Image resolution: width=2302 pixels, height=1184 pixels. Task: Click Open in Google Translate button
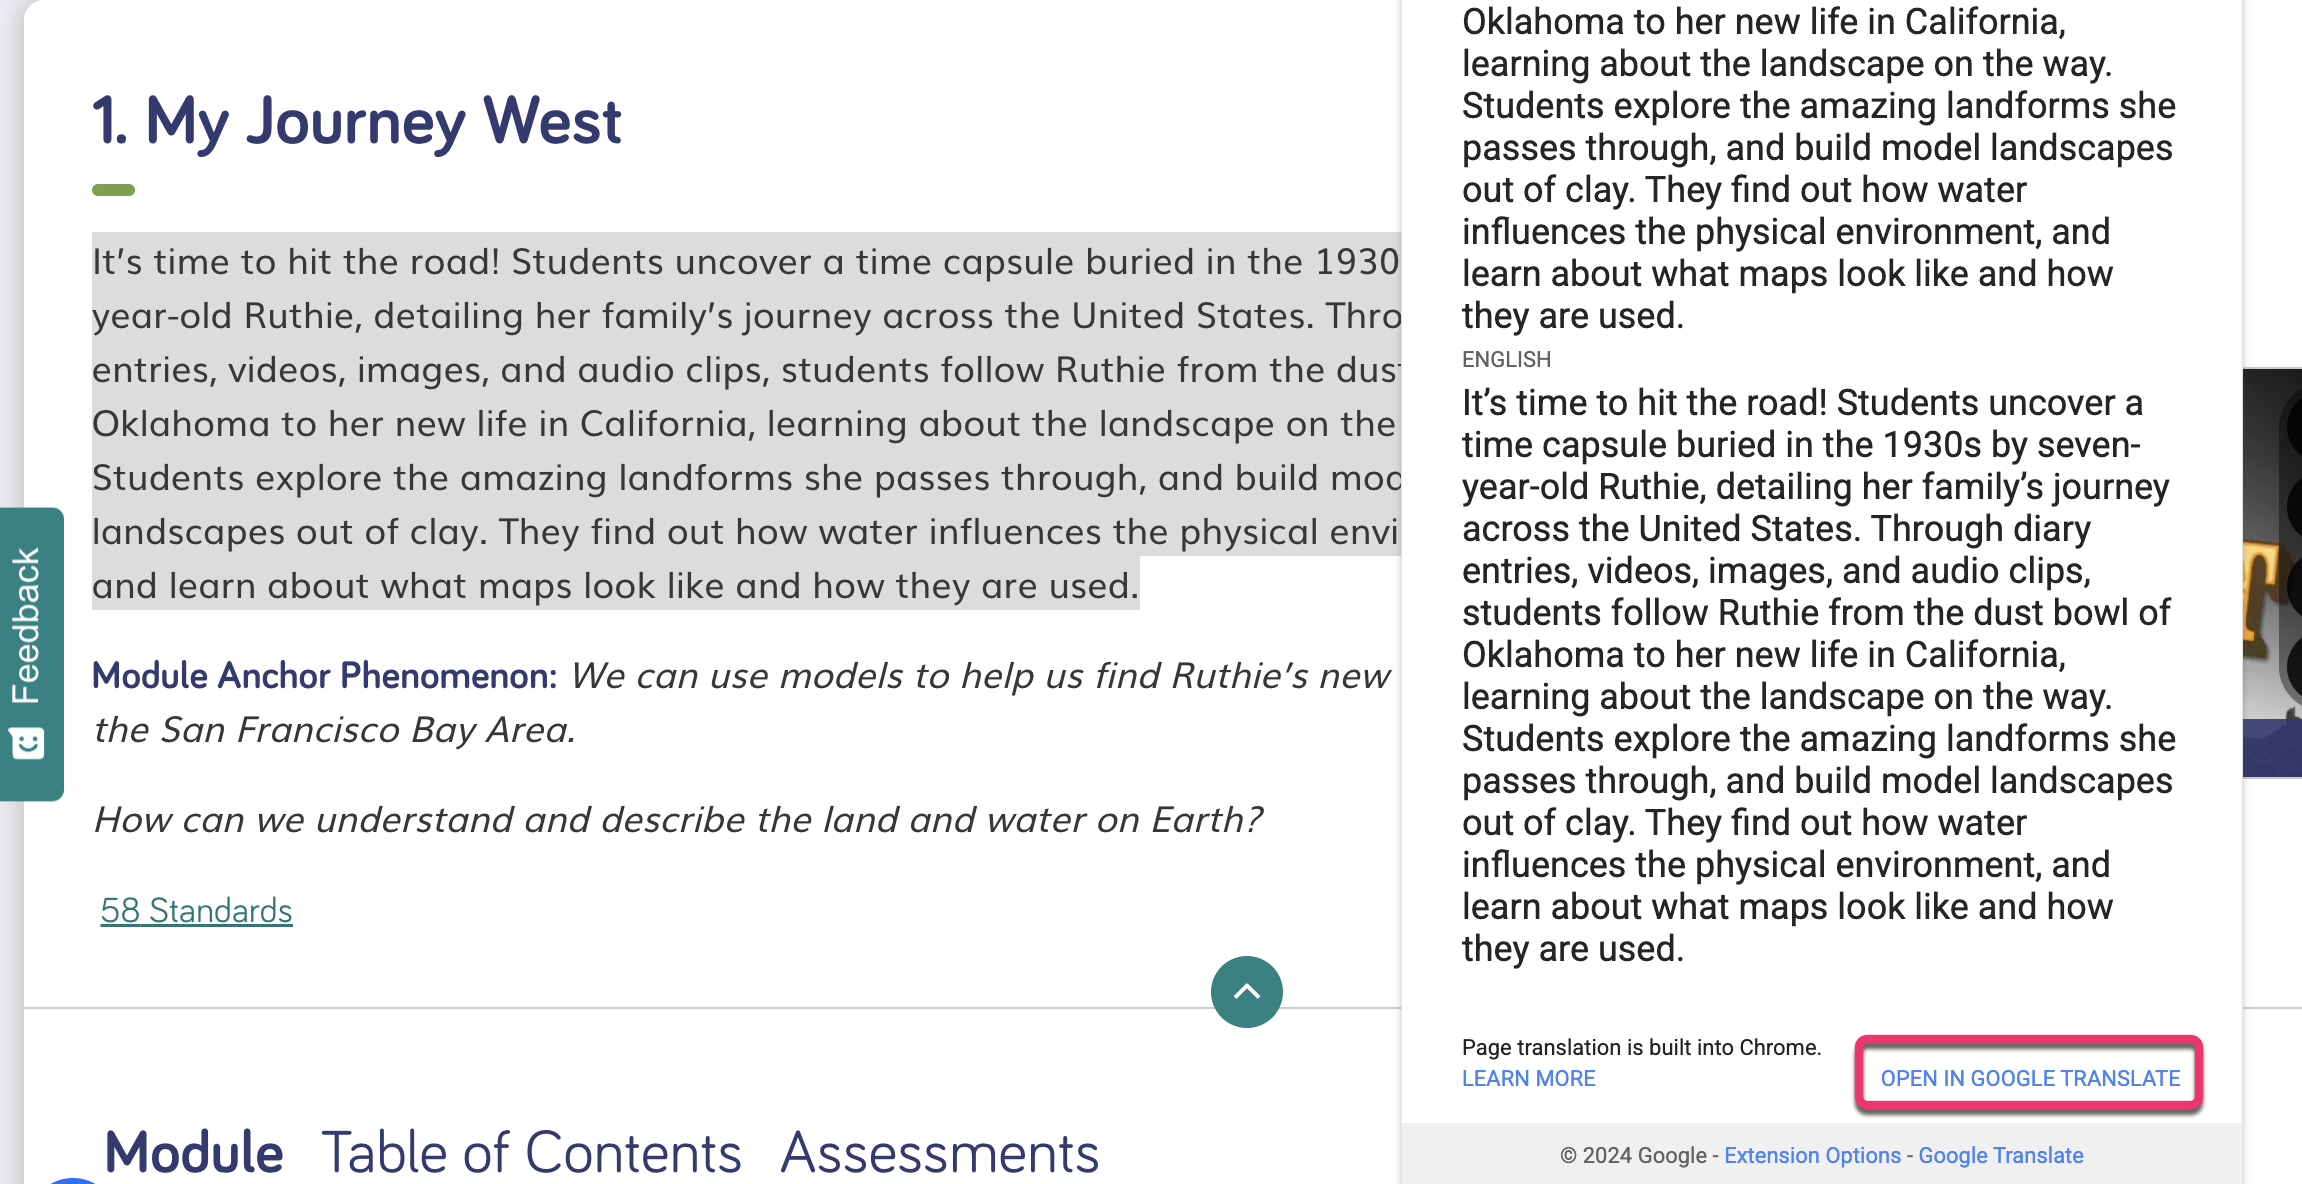coord(2029,1077)
